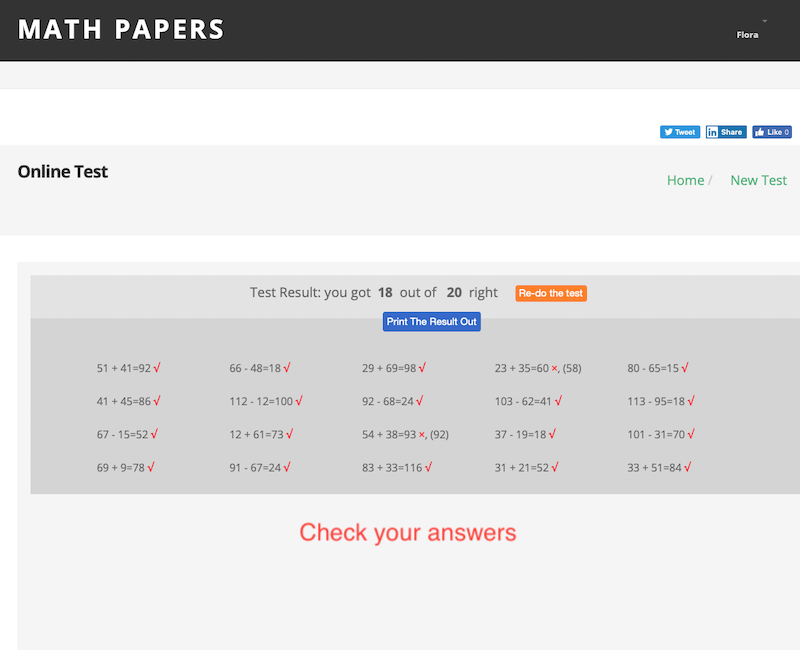Click the Tweet share button
The image size is (800, 650).
[x=679, y=132]
